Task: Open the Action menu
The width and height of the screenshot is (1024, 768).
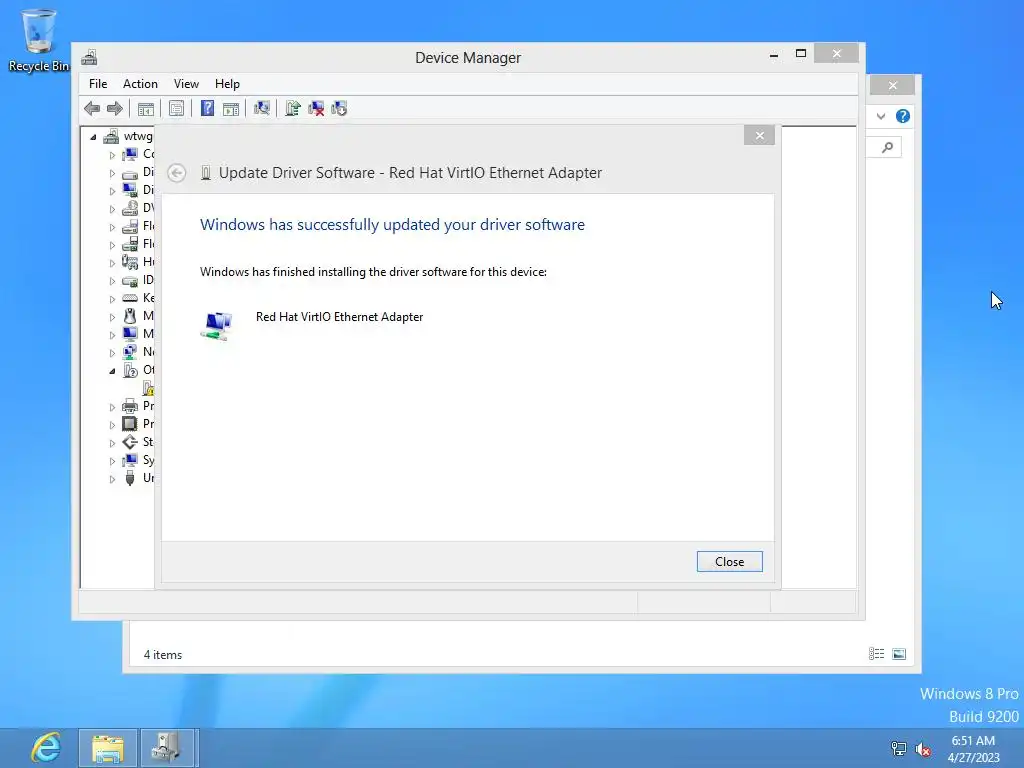Action: (x=140, y=84)
